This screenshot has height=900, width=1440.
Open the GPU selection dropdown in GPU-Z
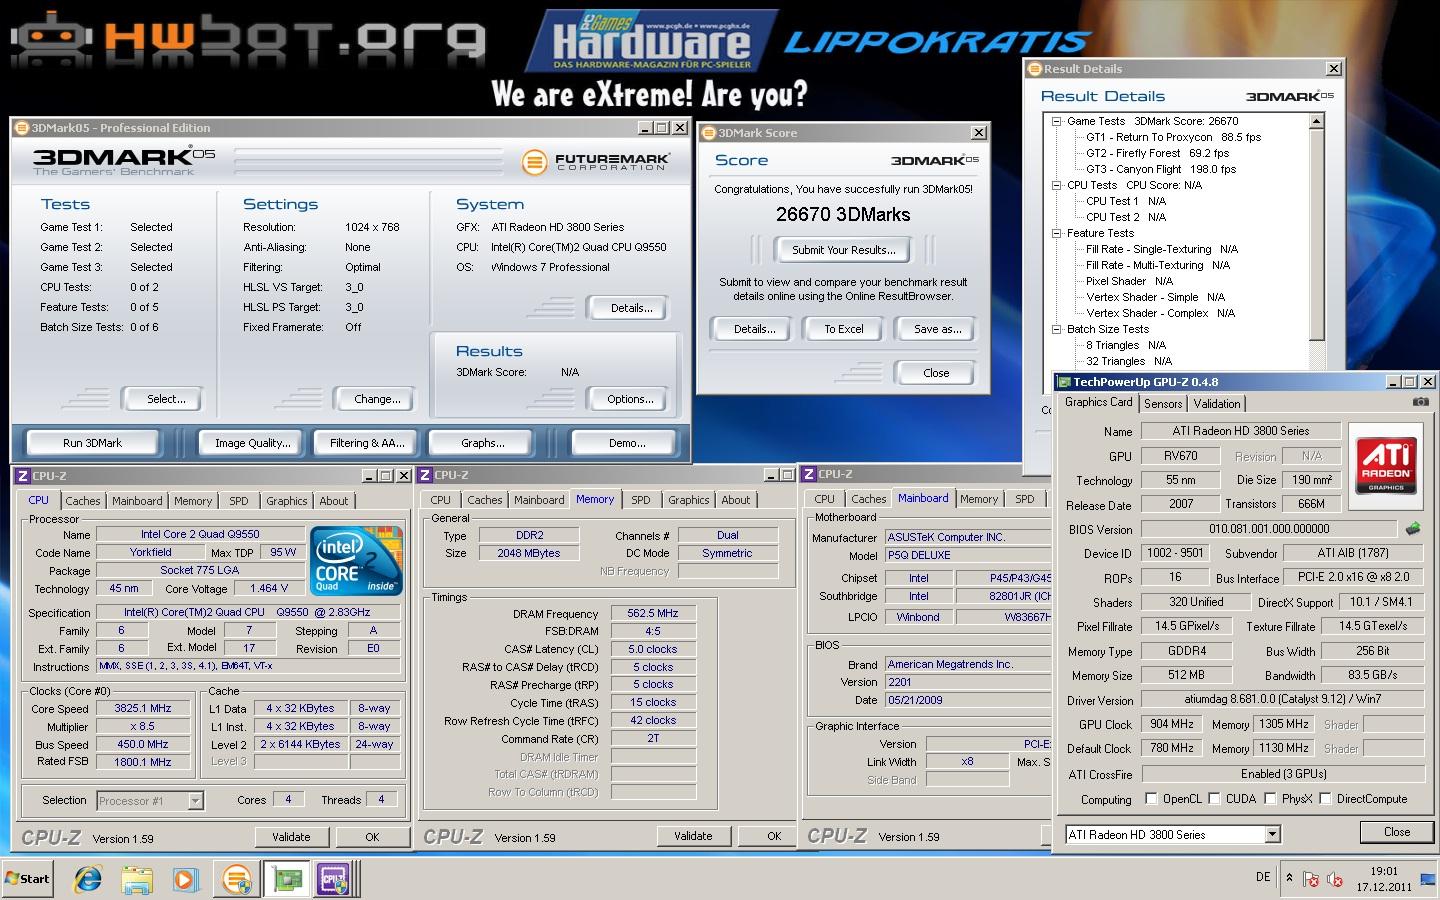pos(1272,834)
